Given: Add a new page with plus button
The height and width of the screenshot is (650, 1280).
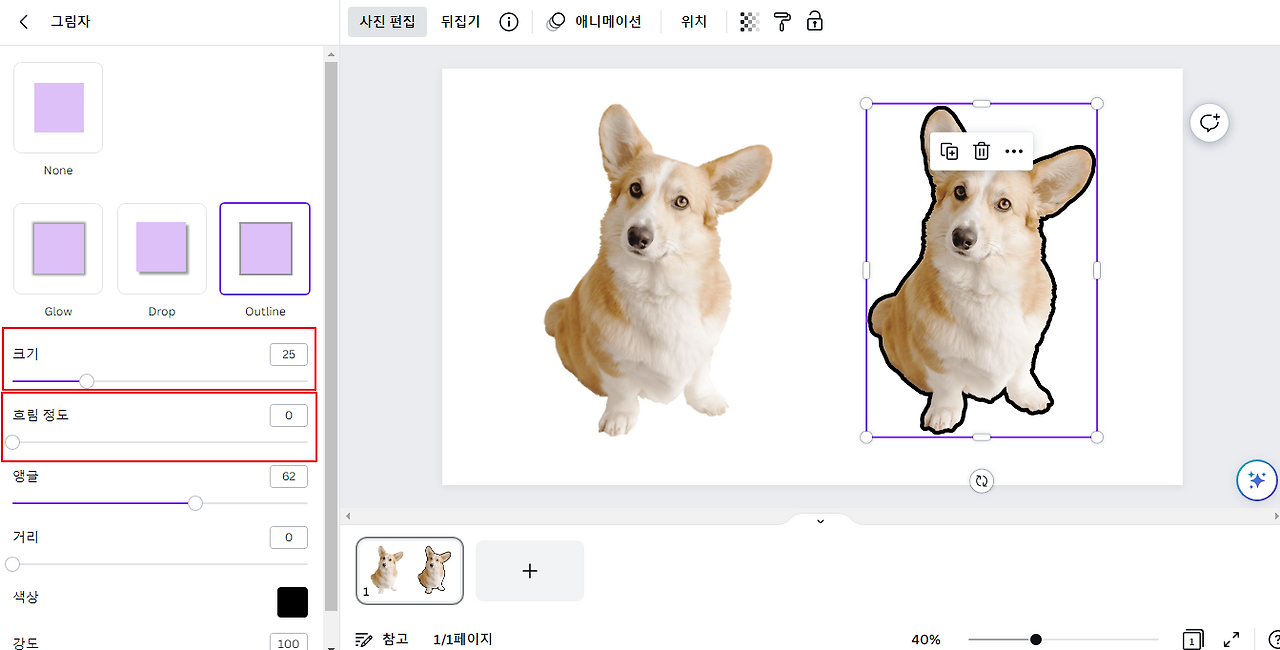Looking at the screenshot, I should point(530,571).
